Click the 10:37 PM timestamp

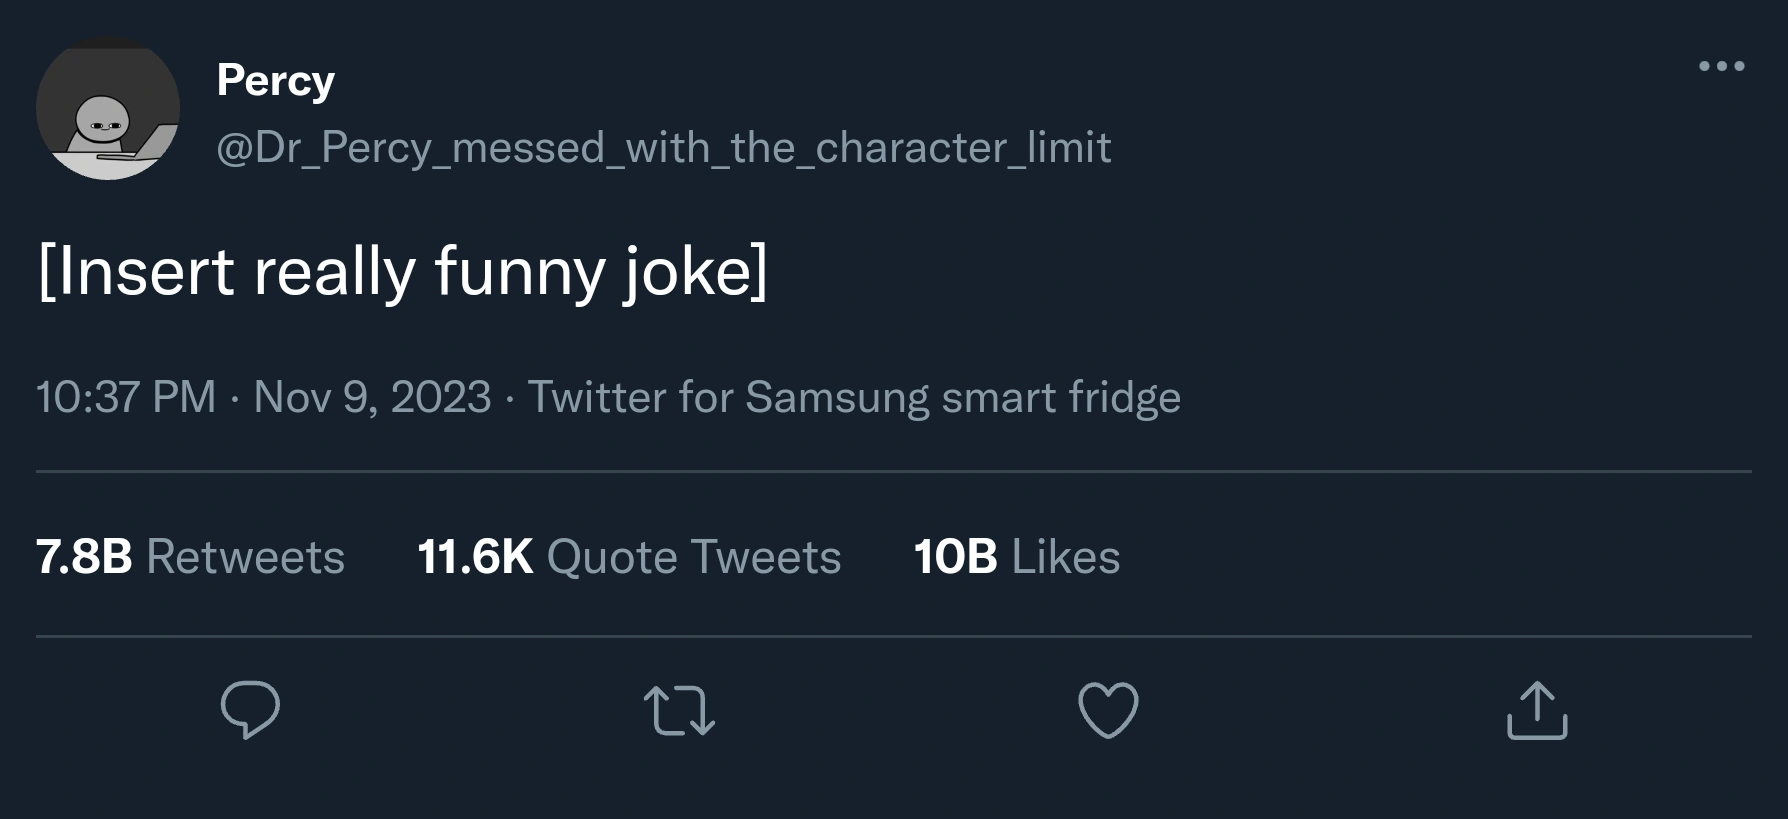[x=126, y=397]
